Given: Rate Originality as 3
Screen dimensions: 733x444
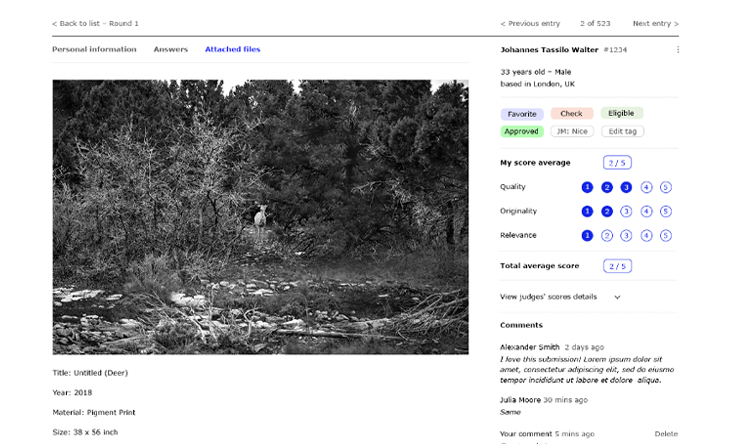Looking at the screenshot, I should (626, 211).
